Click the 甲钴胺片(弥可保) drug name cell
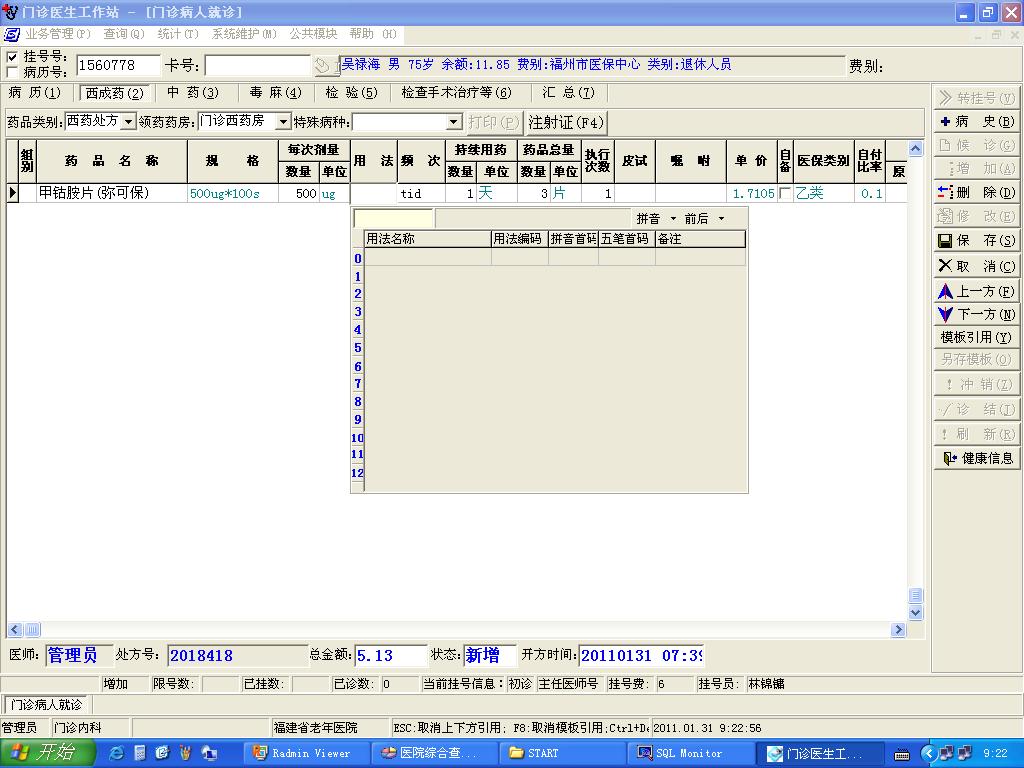Screen dimensions: 1024x768 (x=112, y=193)
